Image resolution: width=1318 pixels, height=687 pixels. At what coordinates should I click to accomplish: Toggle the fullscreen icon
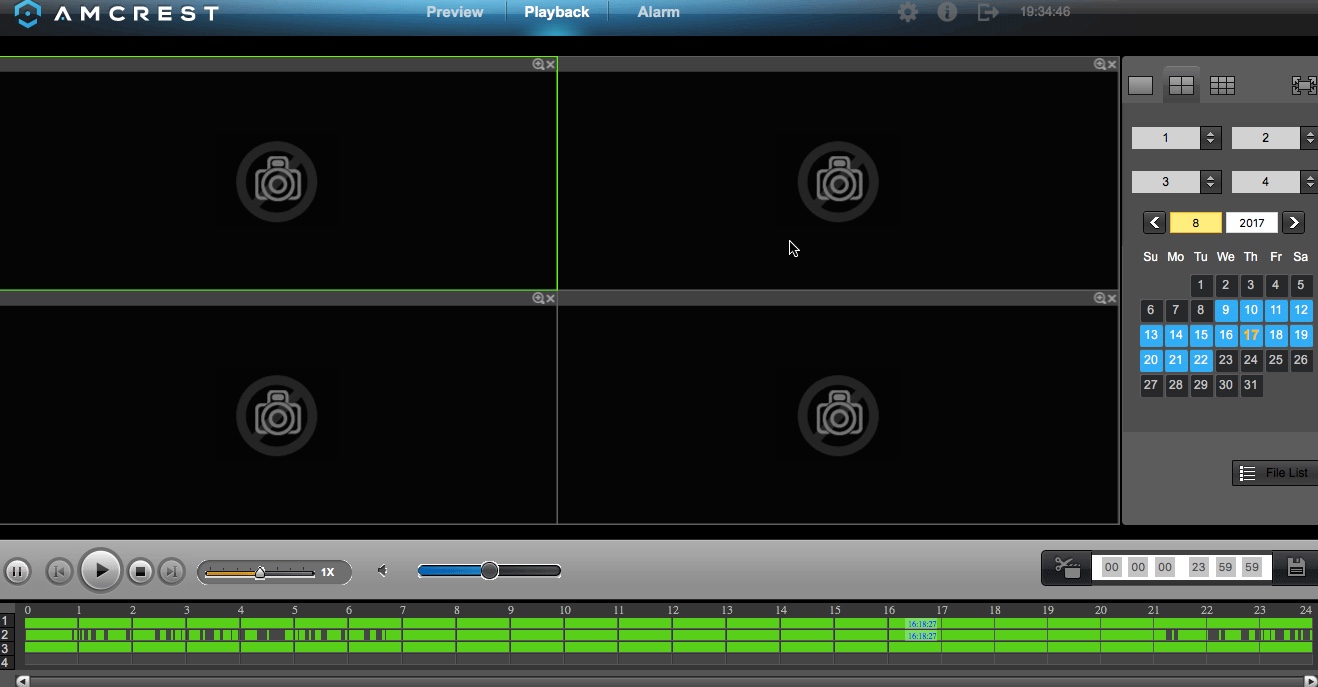click(x=1304, y=86)
